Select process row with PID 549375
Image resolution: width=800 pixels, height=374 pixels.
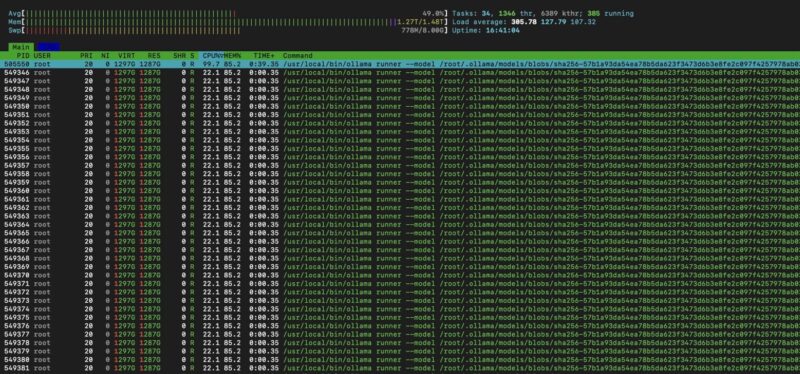[x=400, y=317]
